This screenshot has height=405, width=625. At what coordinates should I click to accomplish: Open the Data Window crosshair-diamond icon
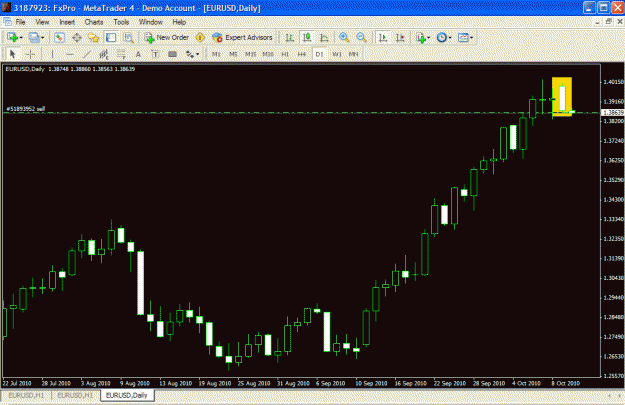tap(77, 37)
